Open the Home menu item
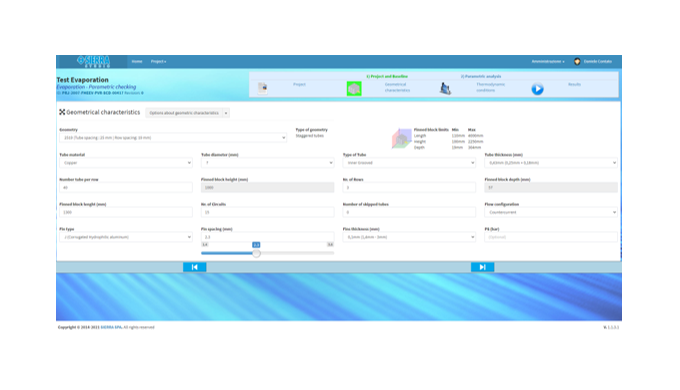This screenshot has height=390, width=680. (137, 62)
